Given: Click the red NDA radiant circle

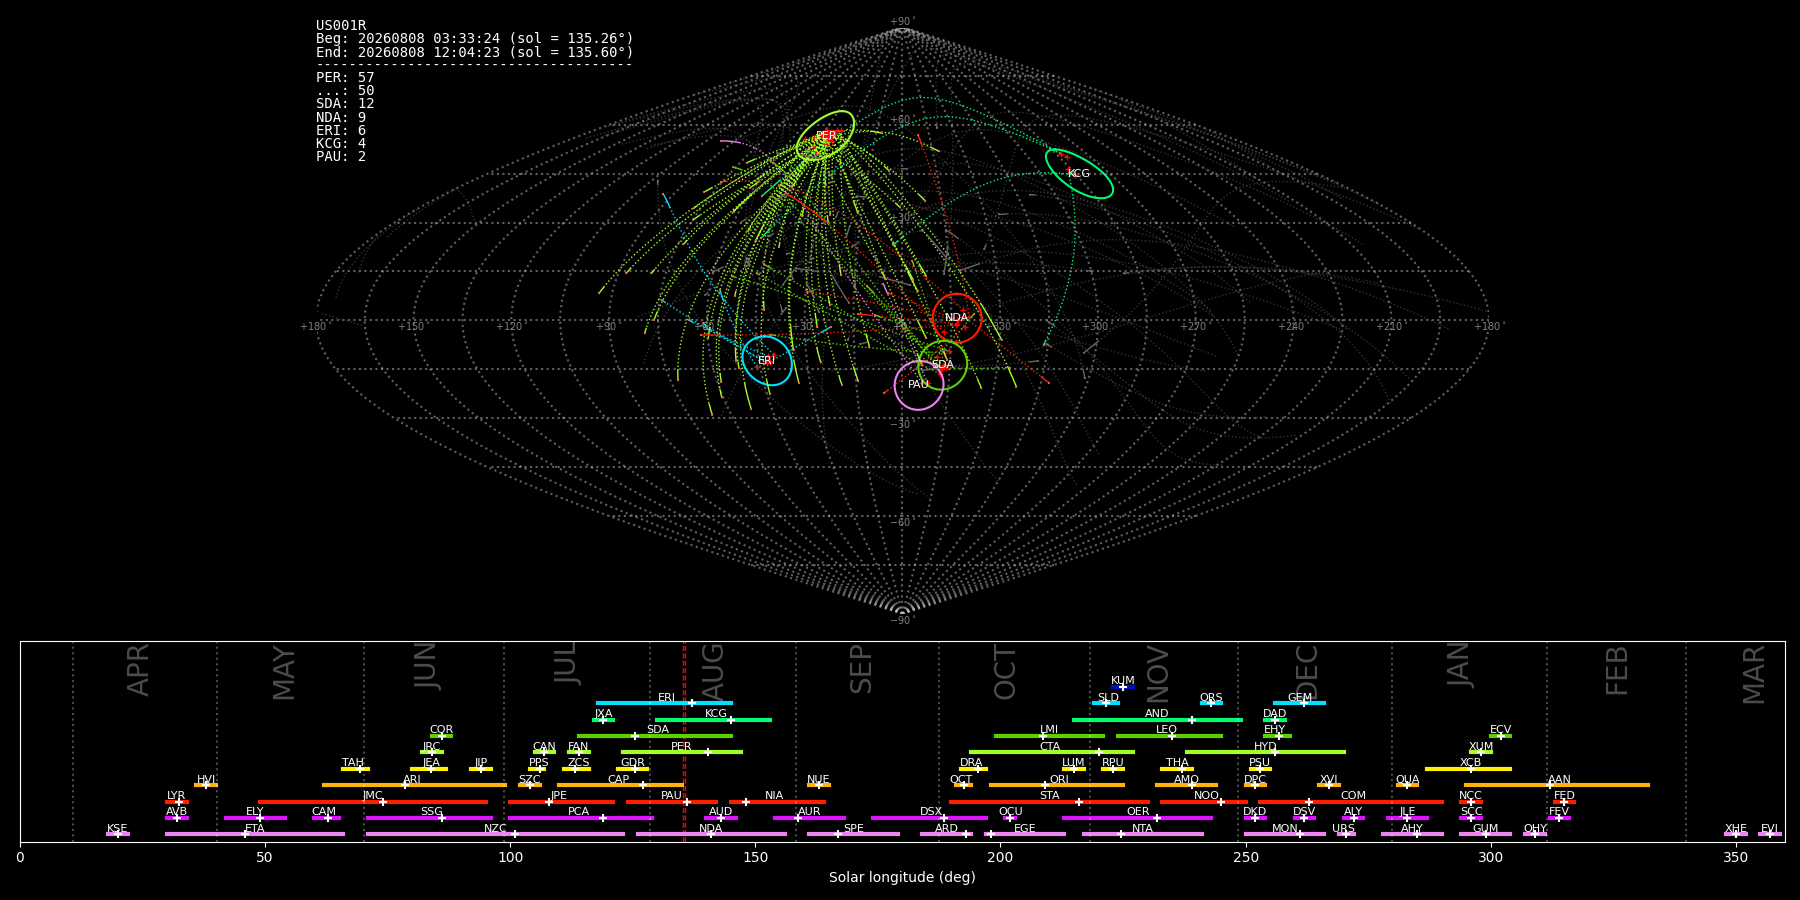Looking at the screenshot, I should pyautogui.click(x=957, y=318).
